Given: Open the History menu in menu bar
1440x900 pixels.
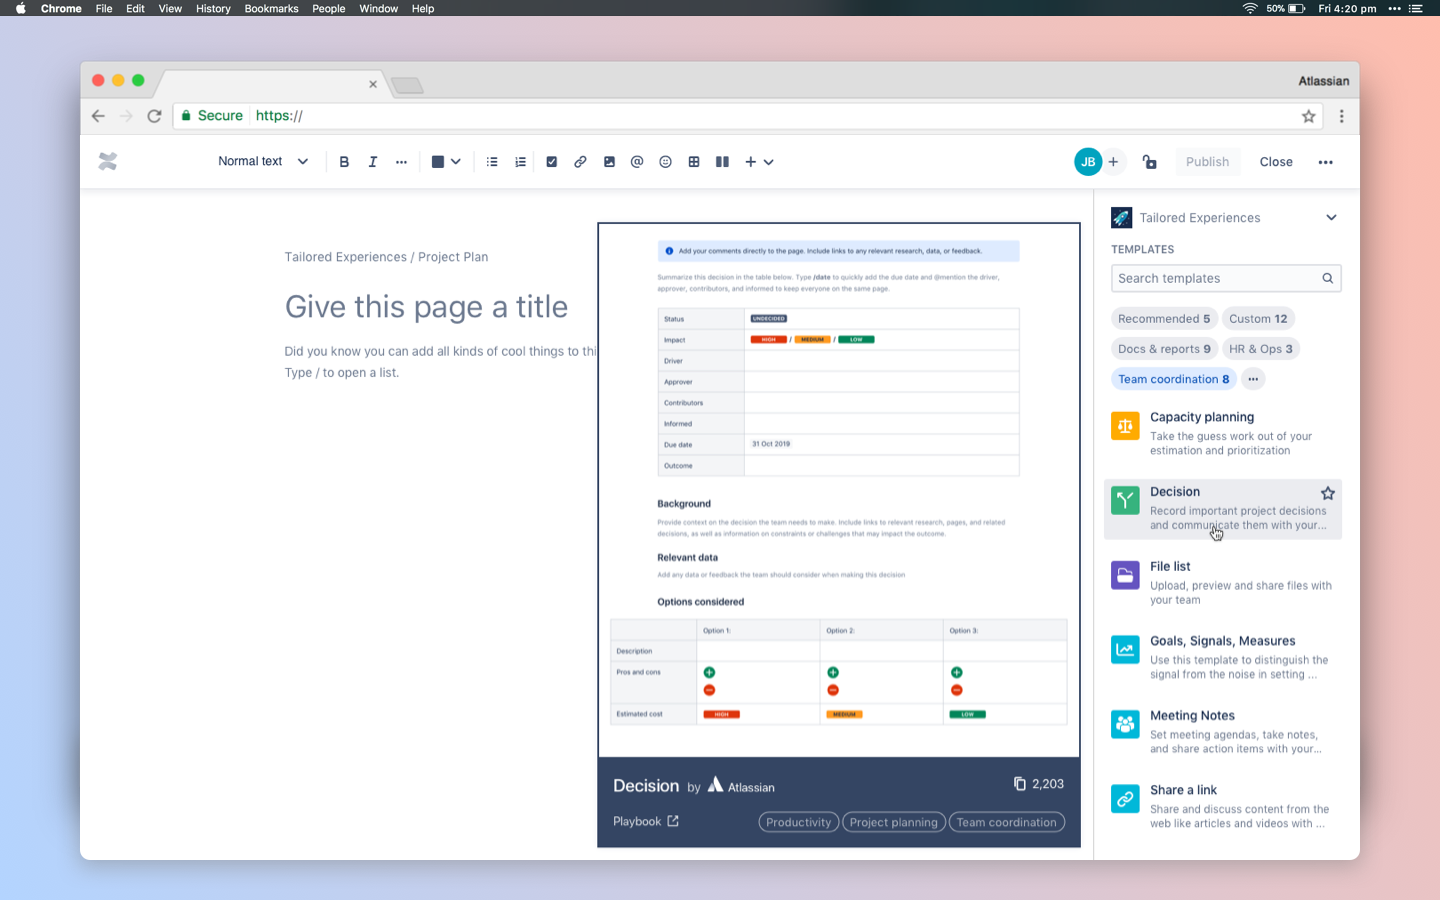Looking at the screenshot, I should (x=213, y=8).
